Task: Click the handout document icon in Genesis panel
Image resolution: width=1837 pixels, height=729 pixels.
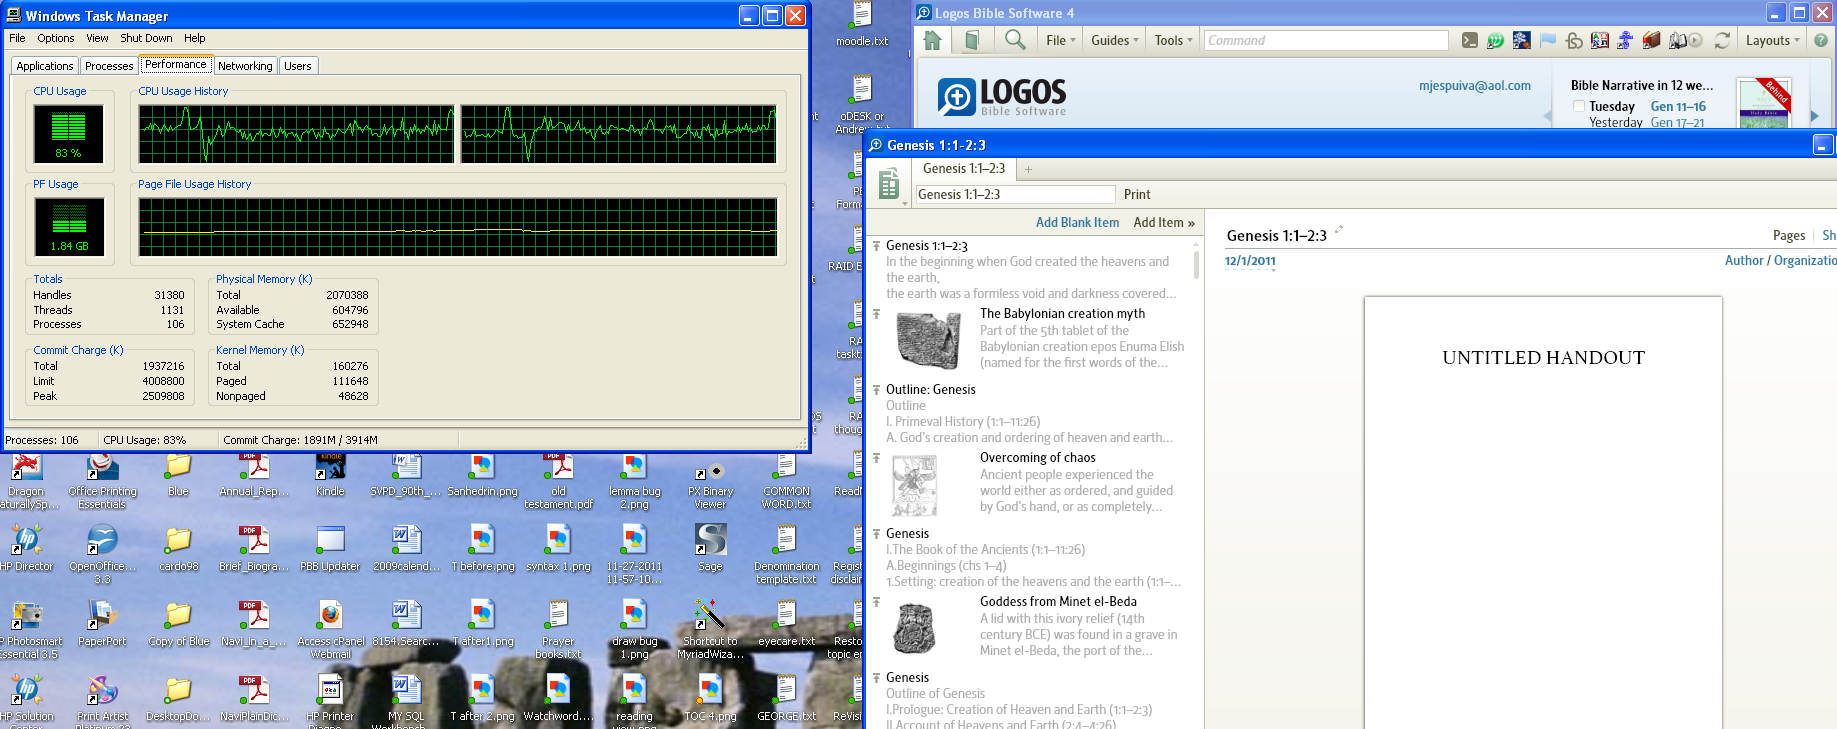Action: [888, 185]
